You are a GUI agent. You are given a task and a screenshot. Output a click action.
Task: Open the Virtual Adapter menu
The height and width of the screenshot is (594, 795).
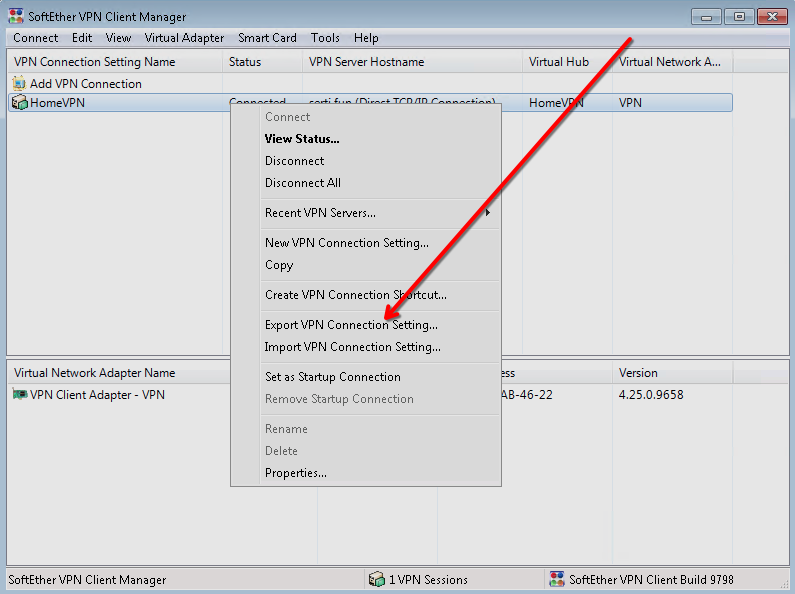184,38
